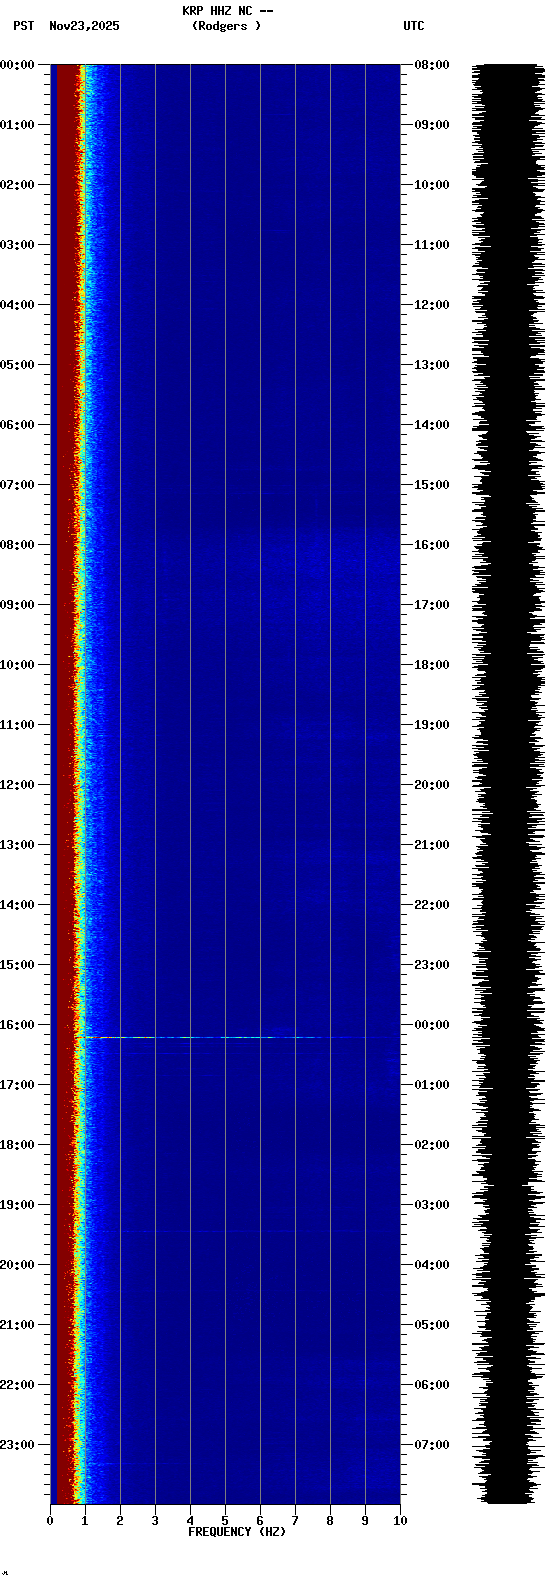Image resolution: width=552 pixels, height=1584 pixels.
Task: Select the 23:00 label on the PST axis
Action: point(17,1445)
